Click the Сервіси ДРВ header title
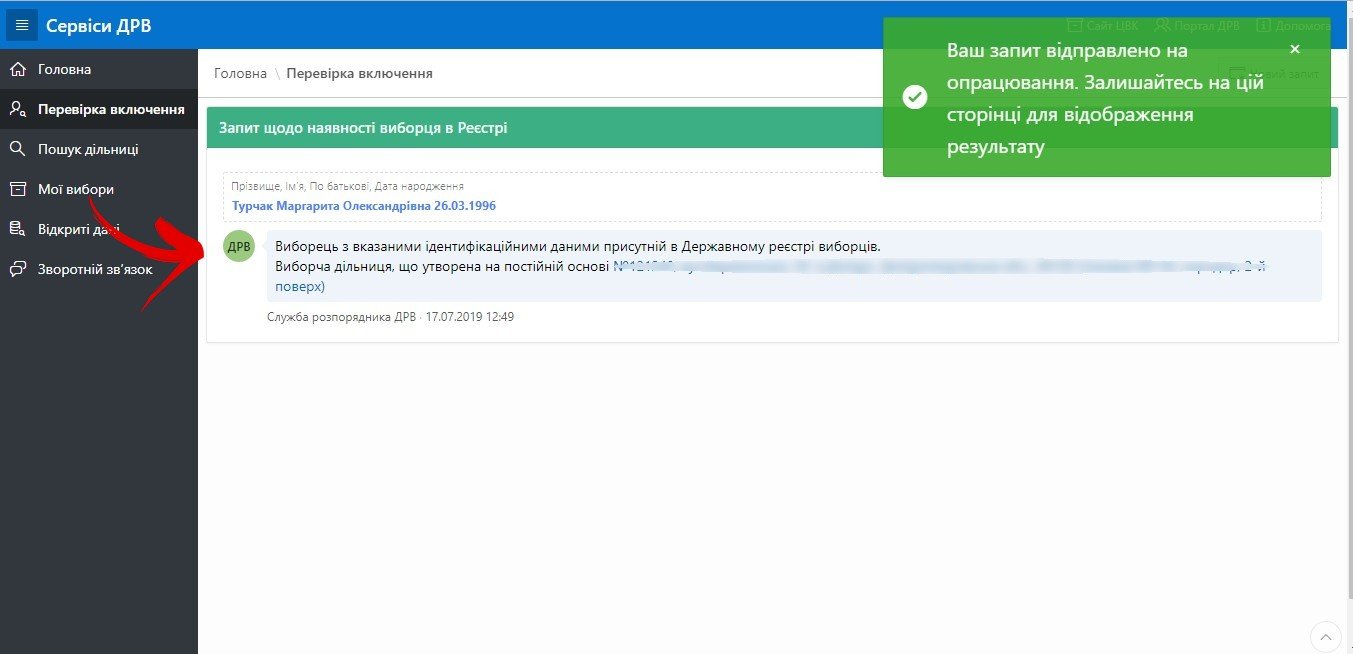Image resolution: width=1353 pixels, height=654 pixels. click(x=99, y=26)
